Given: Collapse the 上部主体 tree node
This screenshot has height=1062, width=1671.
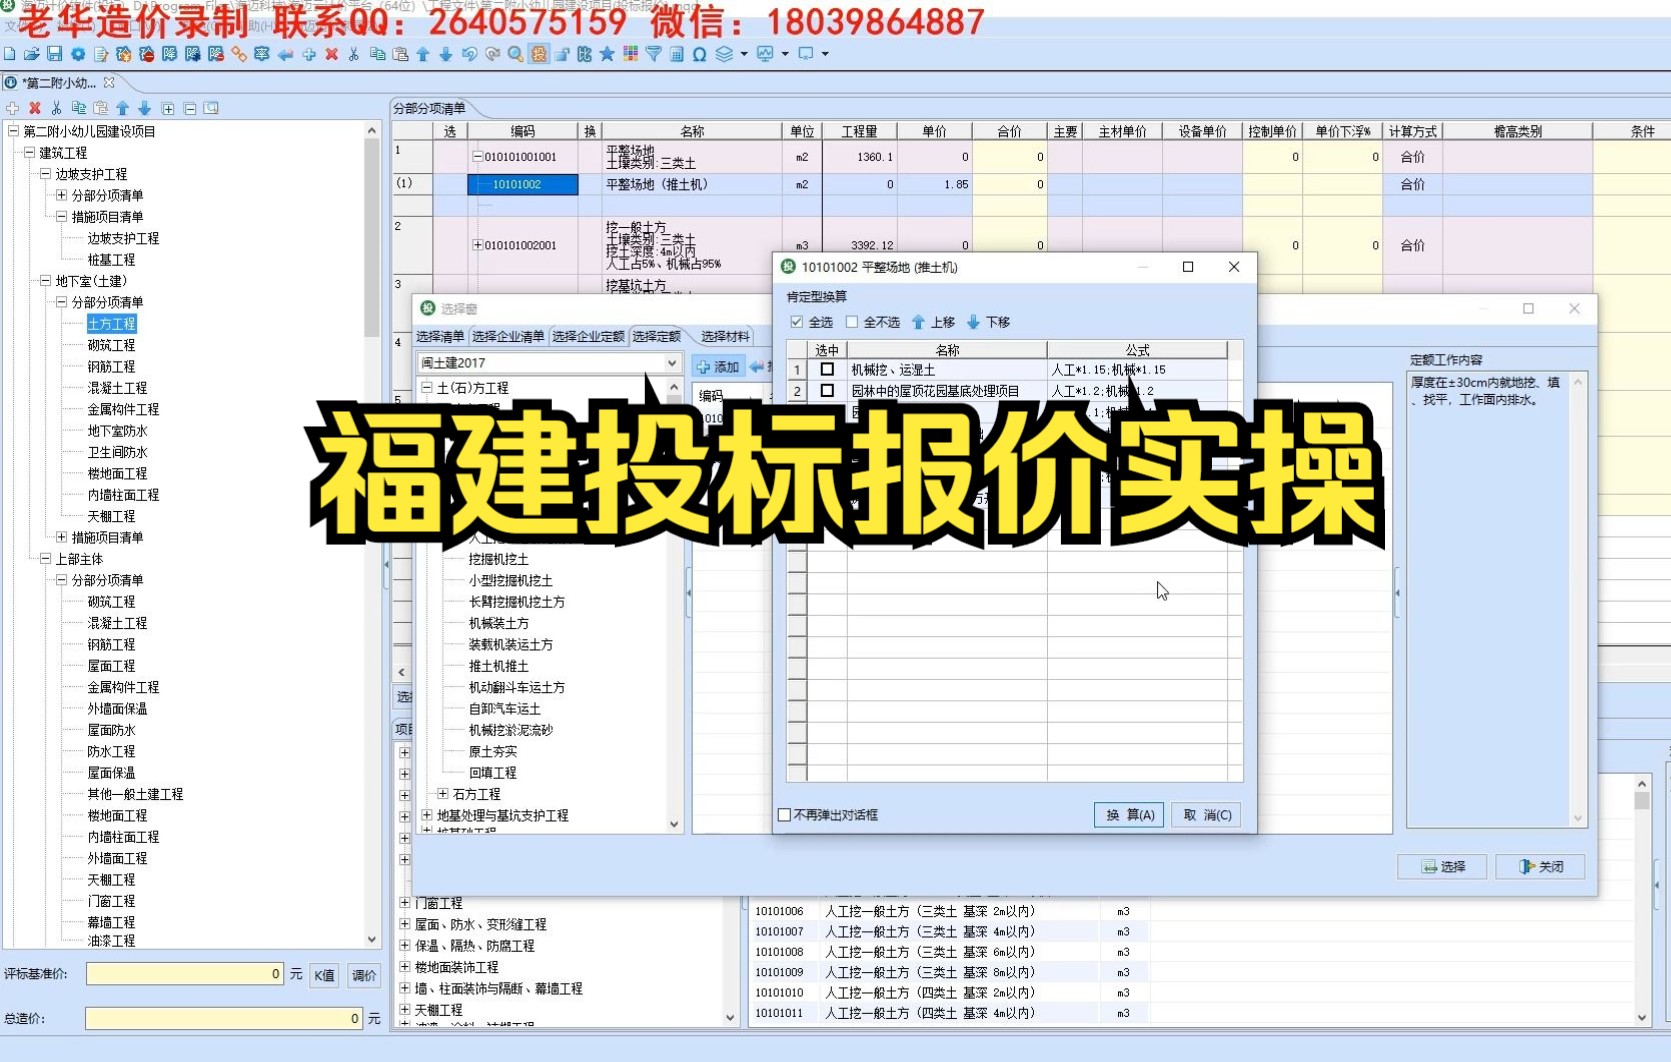Looking at the screenshot, I should 45,559.
